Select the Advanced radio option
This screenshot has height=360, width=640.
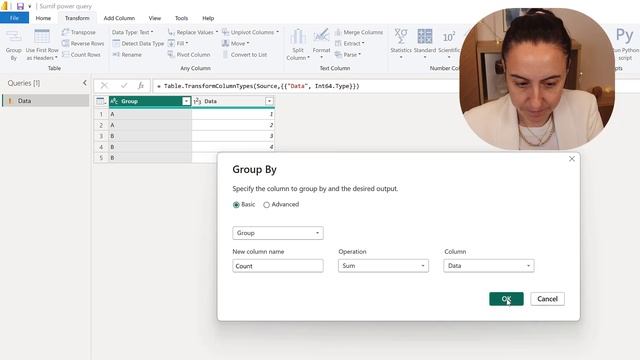267,205
